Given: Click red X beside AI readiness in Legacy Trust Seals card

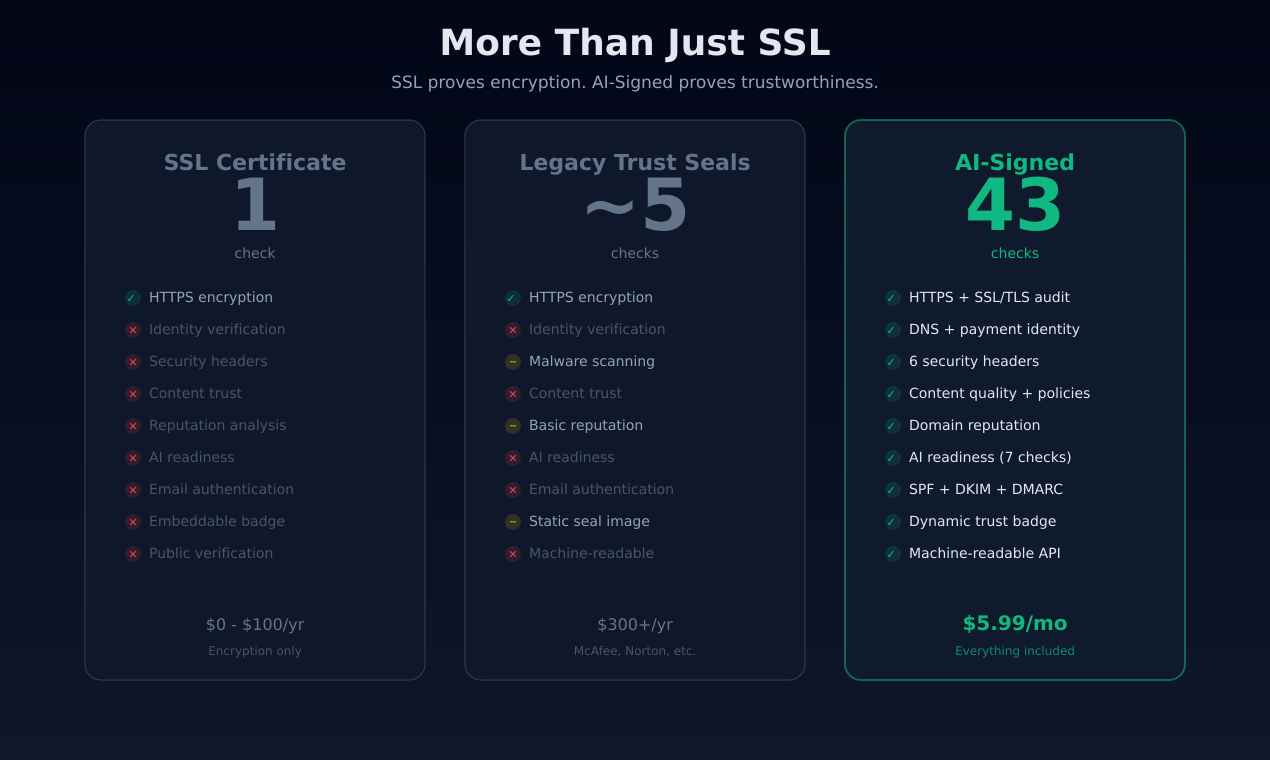Looking at the screenshot, I should coord(513,458).
